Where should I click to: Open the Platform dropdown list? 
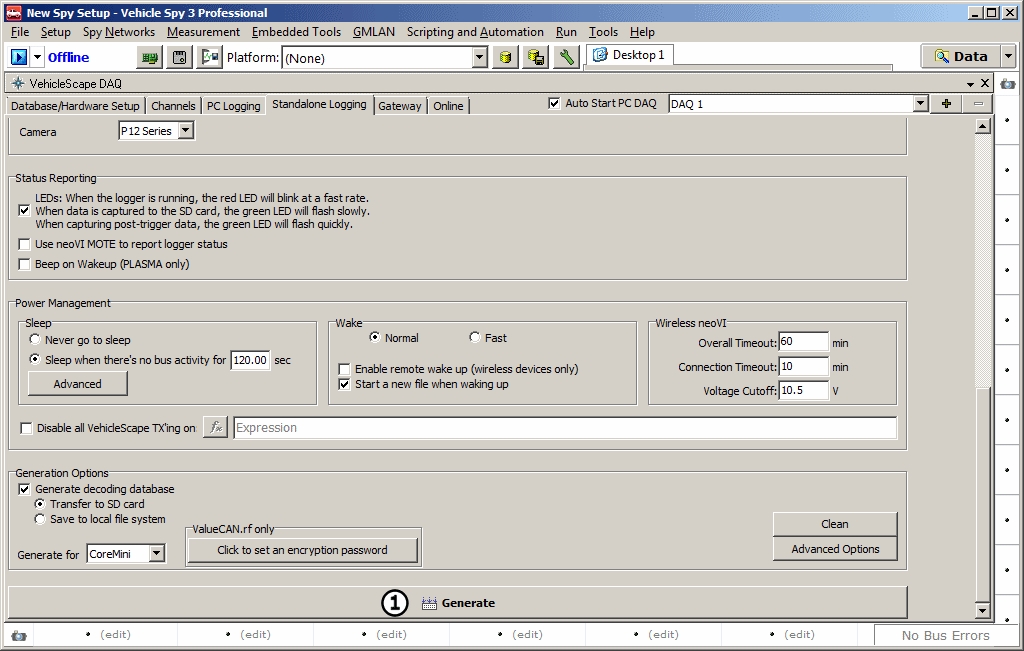(479, 58)
